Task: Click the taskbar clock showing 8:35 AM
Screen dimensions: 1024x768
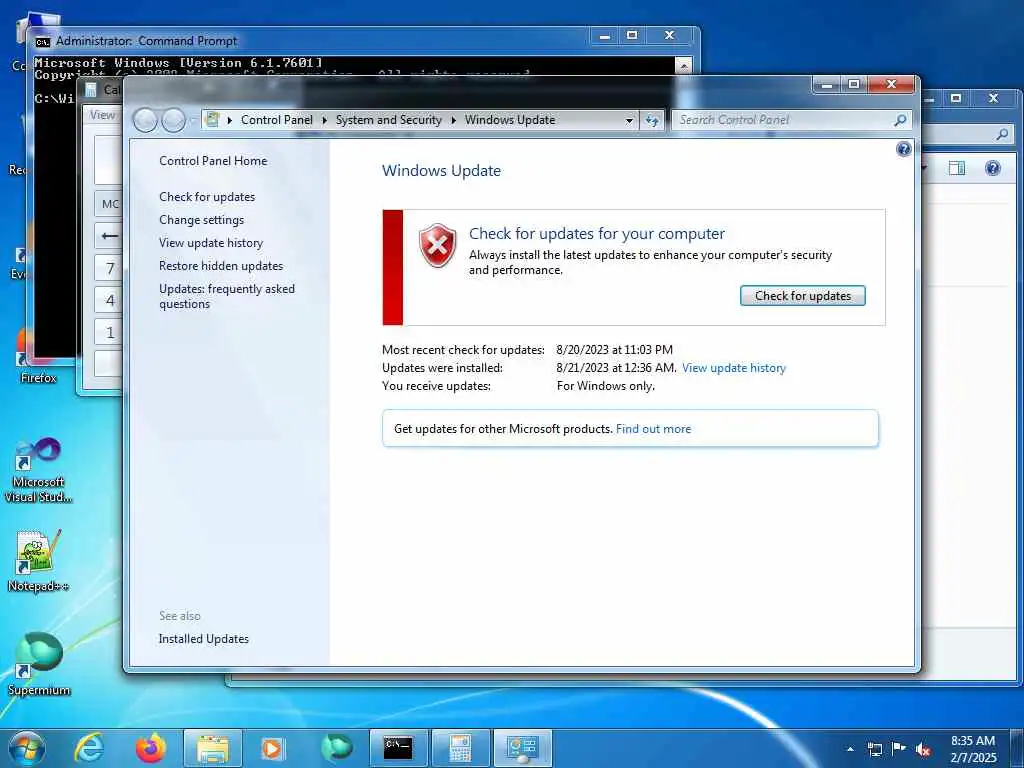Action: click(973, 749)
